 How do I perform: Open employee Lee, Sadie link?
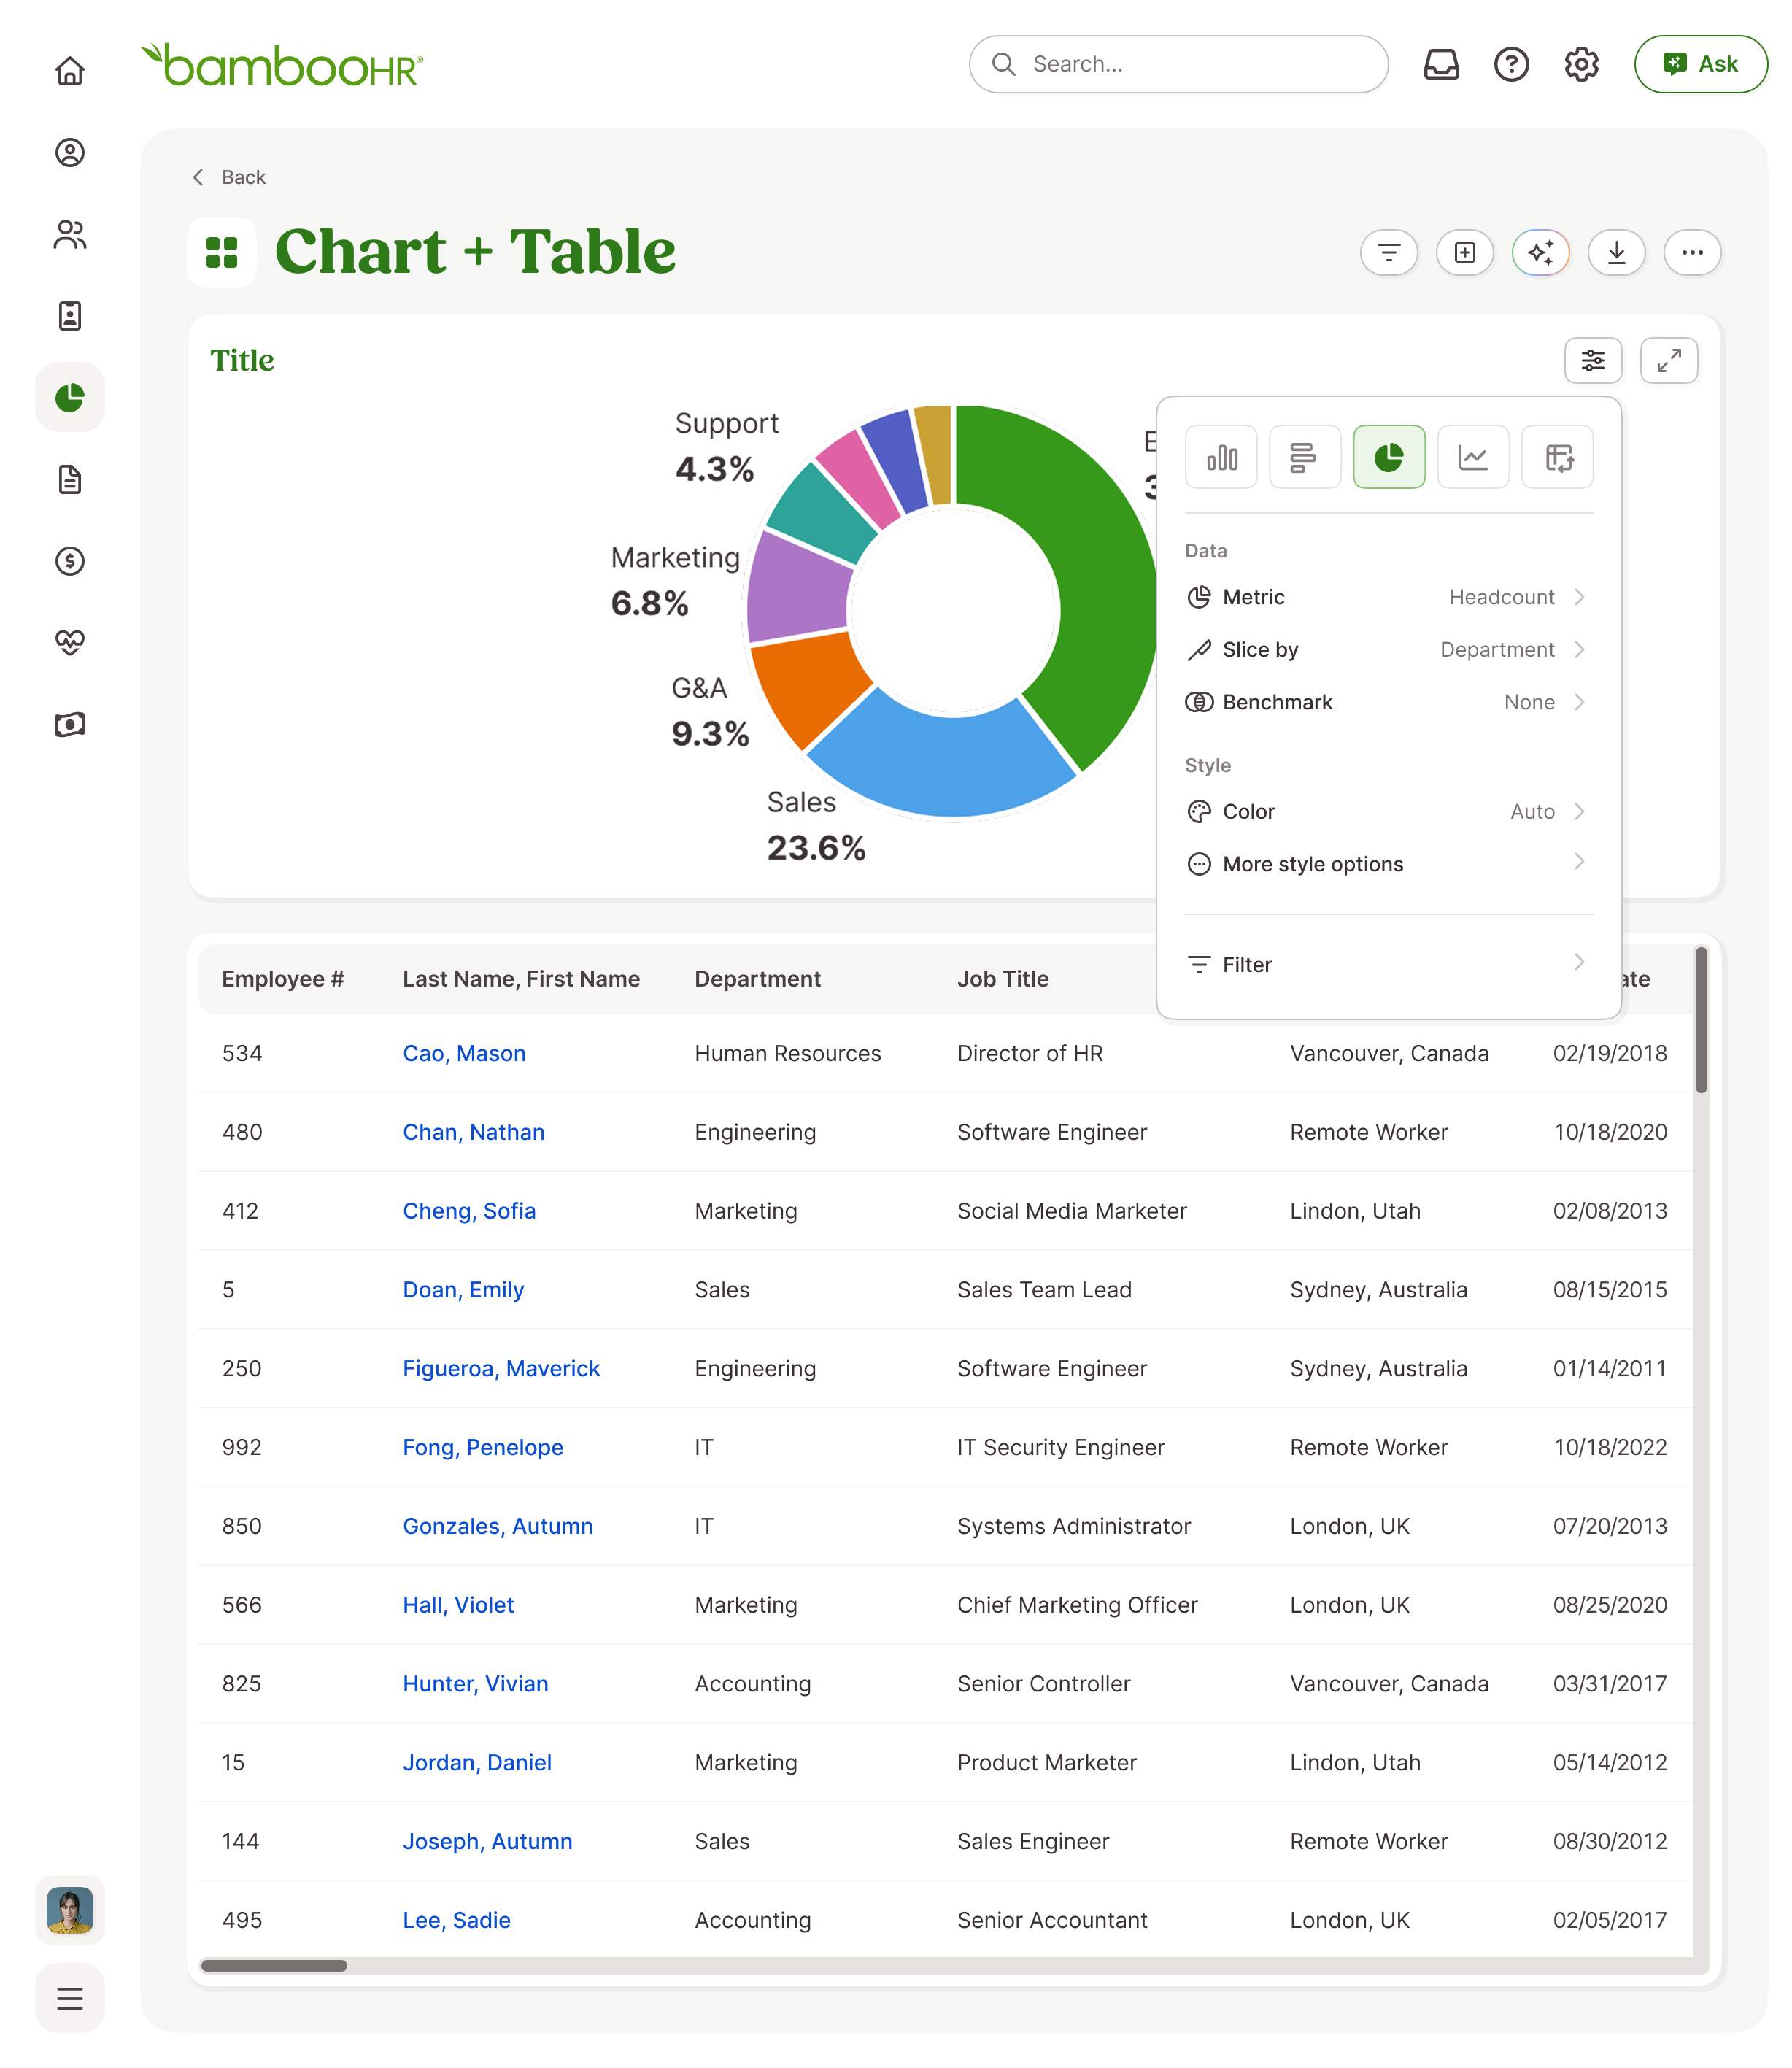click(457, 1920)
